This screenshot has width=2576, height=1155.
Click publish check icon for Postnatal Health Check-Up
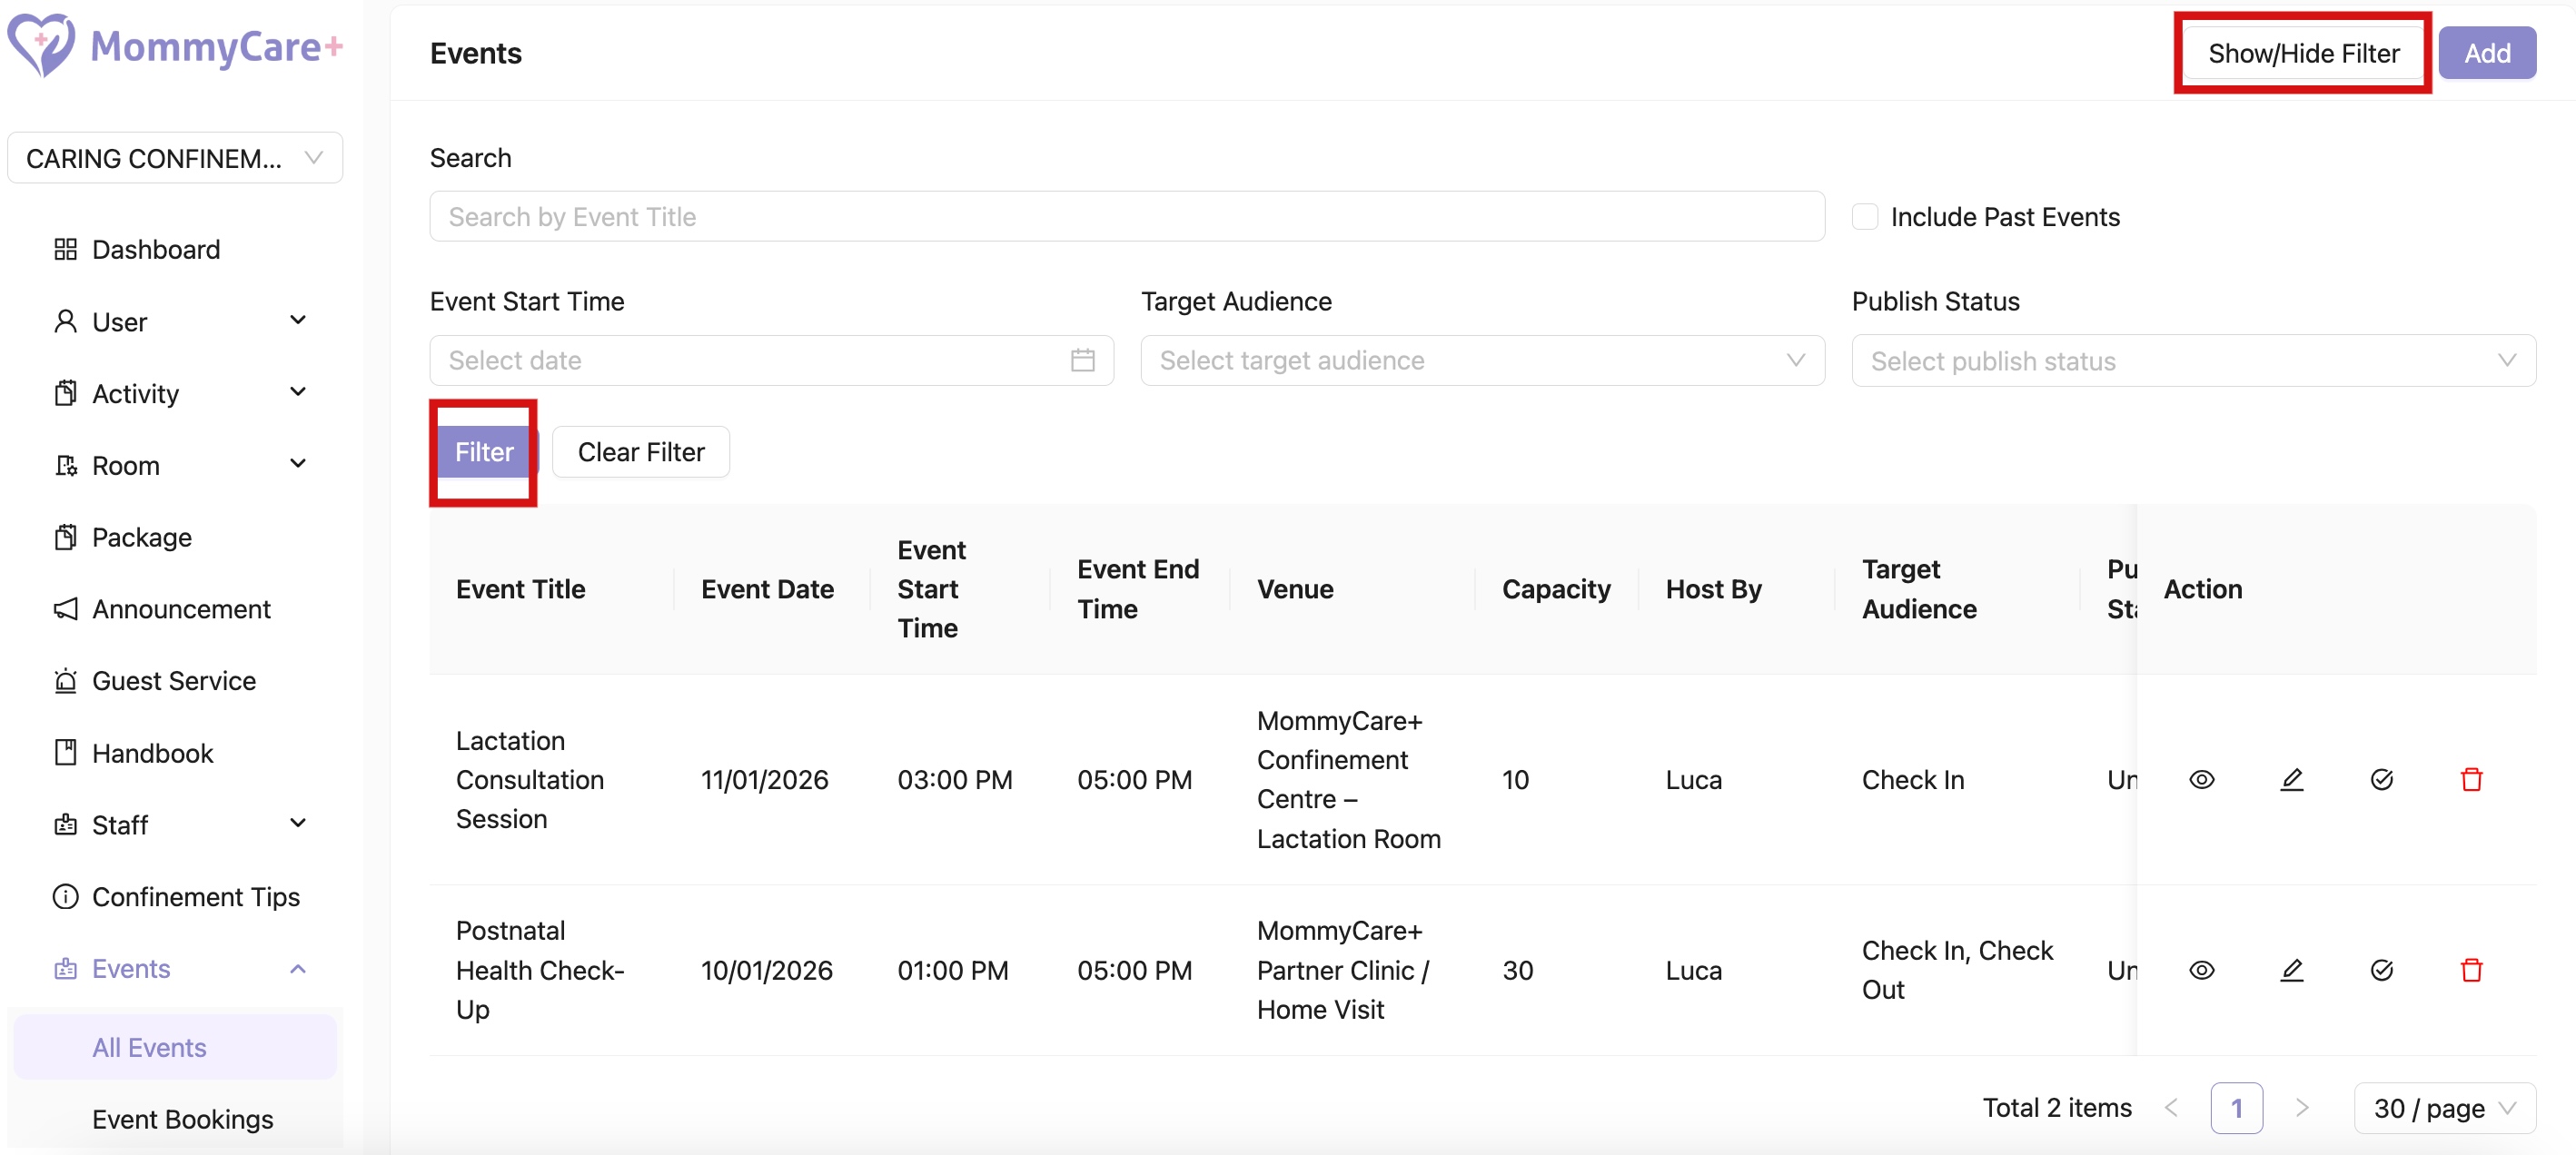pos(2381,970)
